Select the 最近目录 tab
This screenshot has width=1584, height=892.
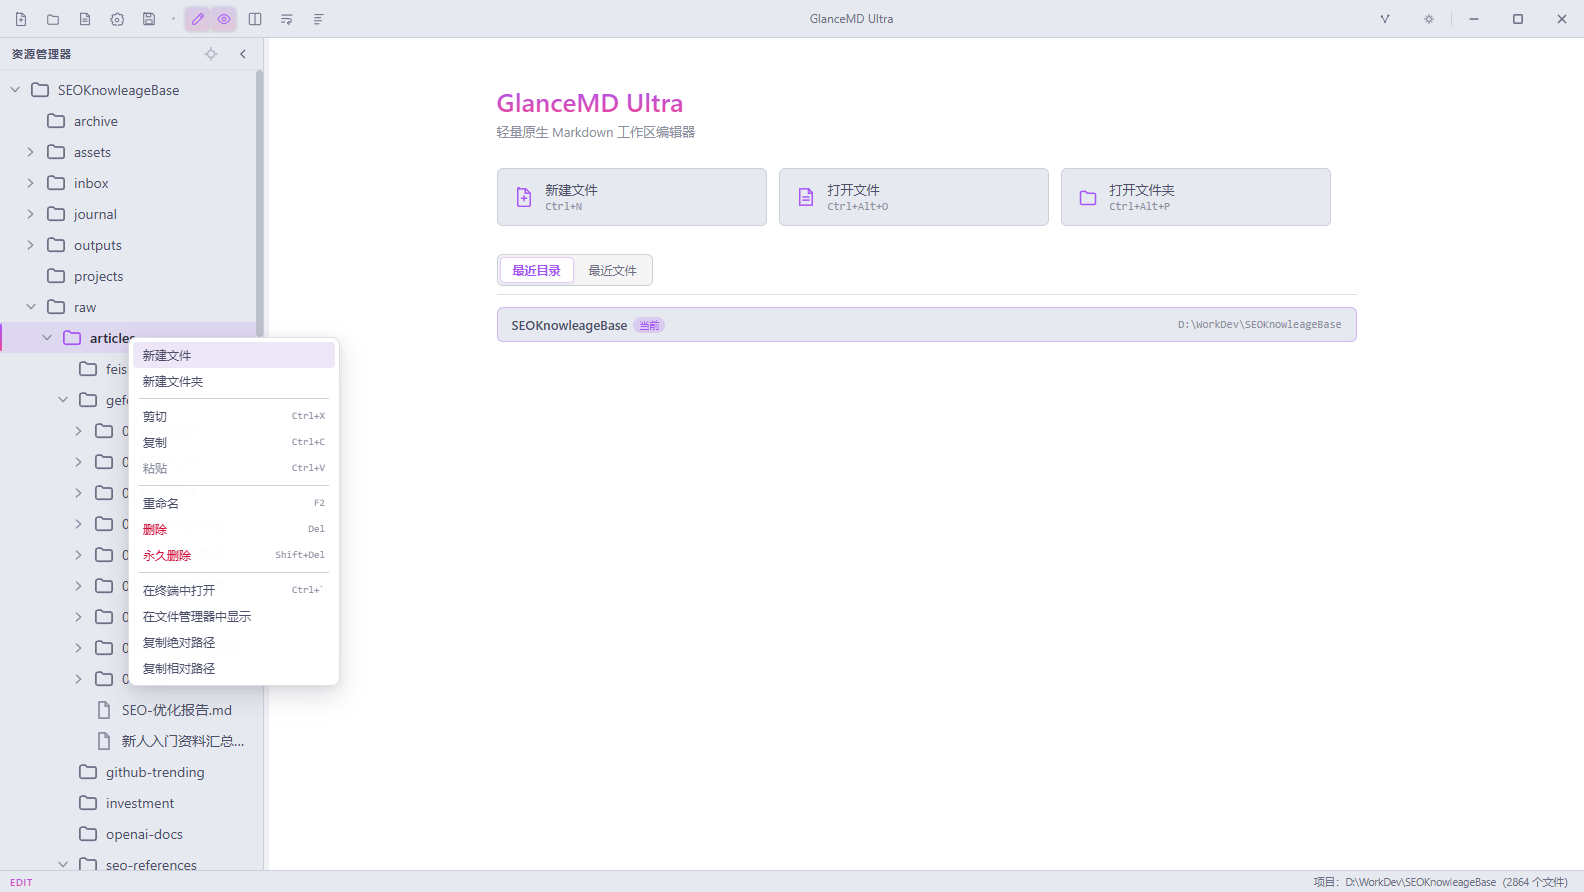click(x=537, y=270)
